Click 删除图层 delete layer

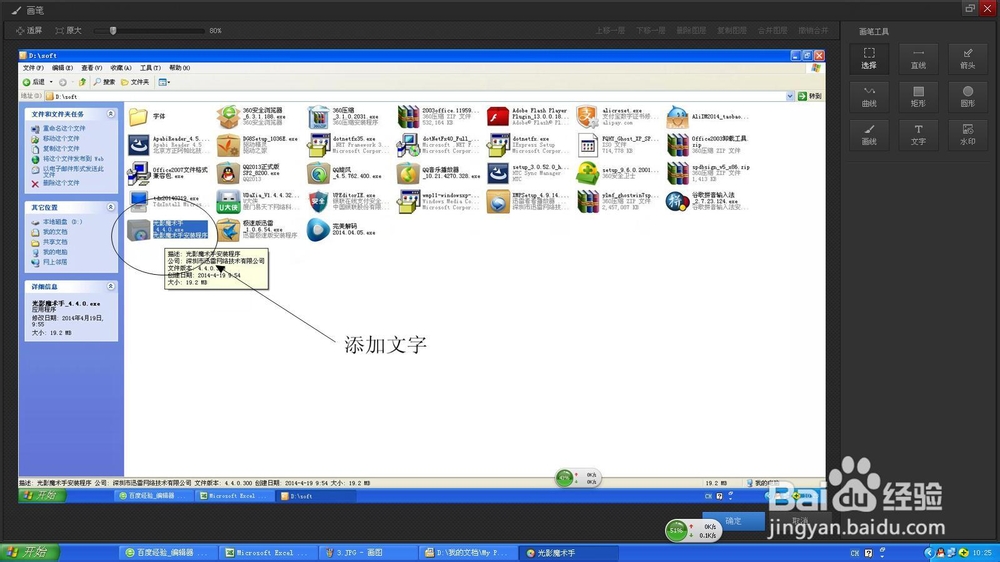point(691,30)
